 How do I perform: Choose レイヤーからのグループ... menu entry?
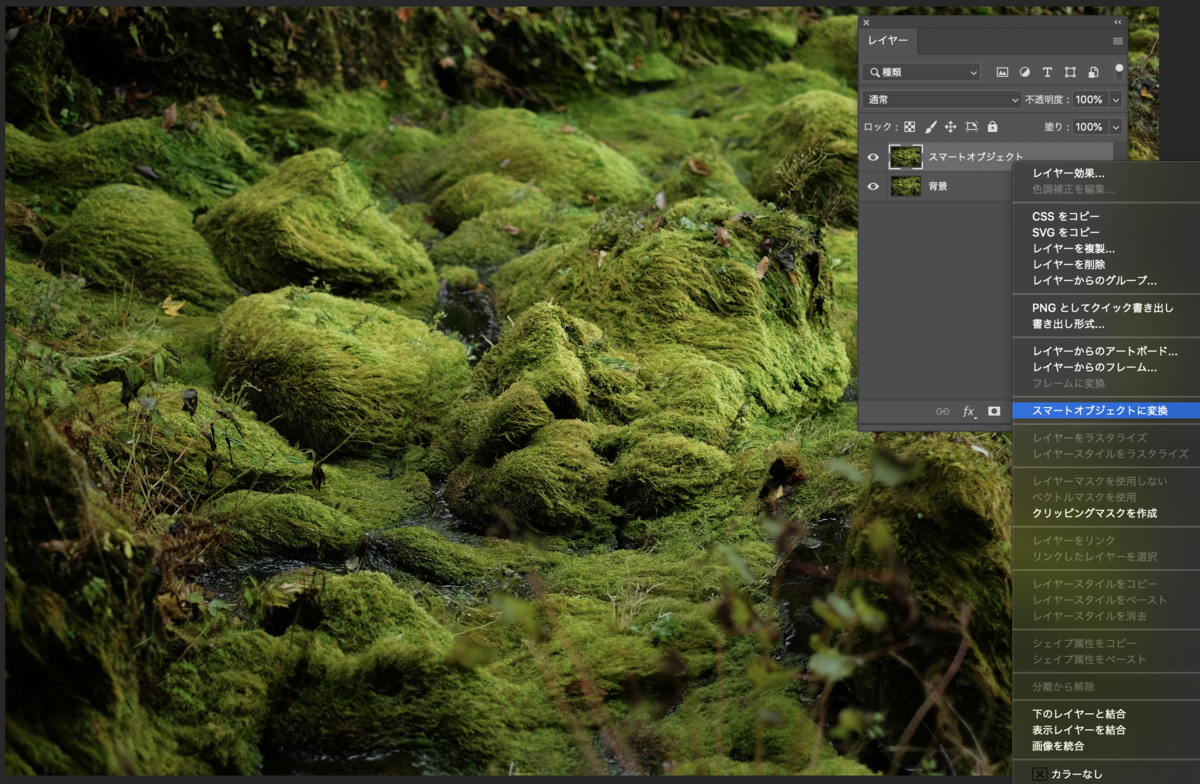[1094, 280]
